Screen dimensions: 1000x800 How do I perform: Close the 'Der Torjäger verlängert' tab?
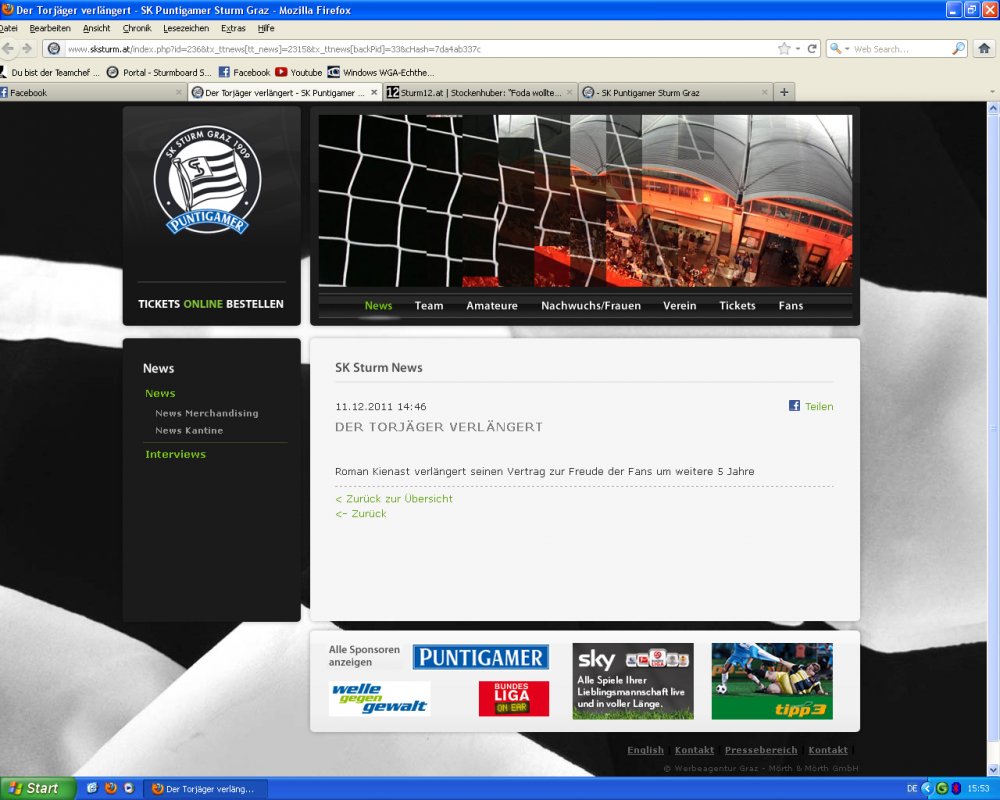(x=374, y=93)
